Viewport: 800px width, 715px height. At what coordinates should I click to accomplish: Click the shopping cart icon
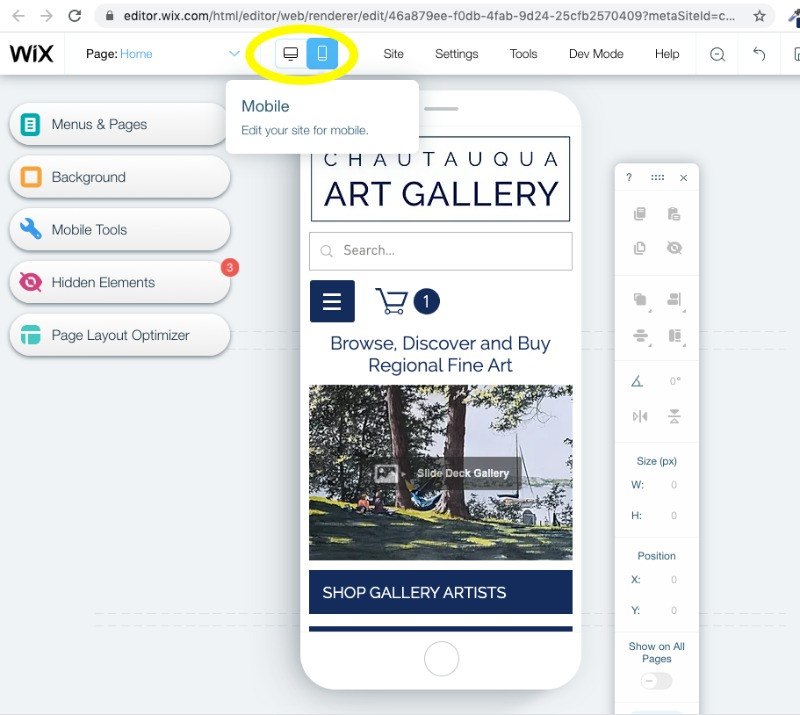(391, 301)
